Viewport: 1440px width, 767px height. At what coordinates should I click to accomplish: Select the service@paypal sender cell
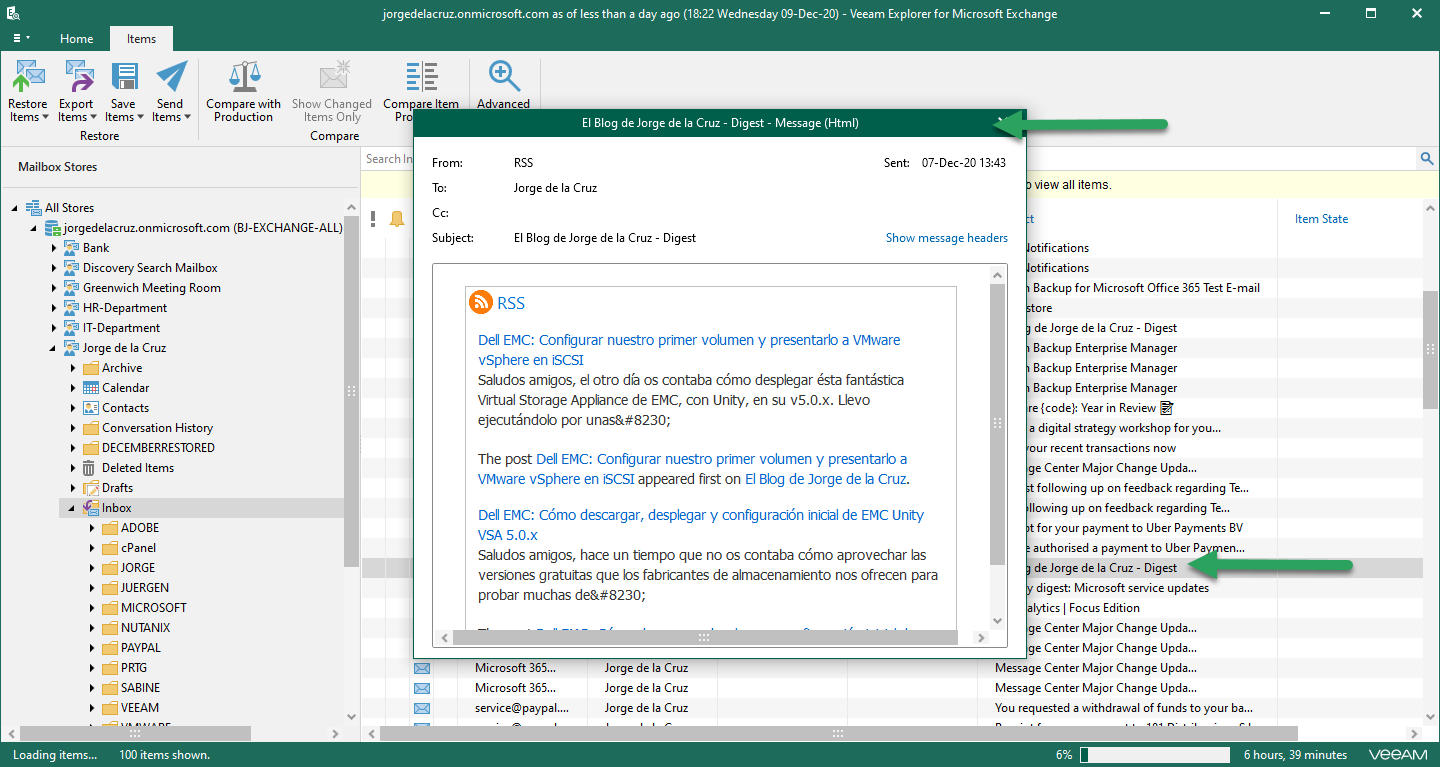coord(523,708)
